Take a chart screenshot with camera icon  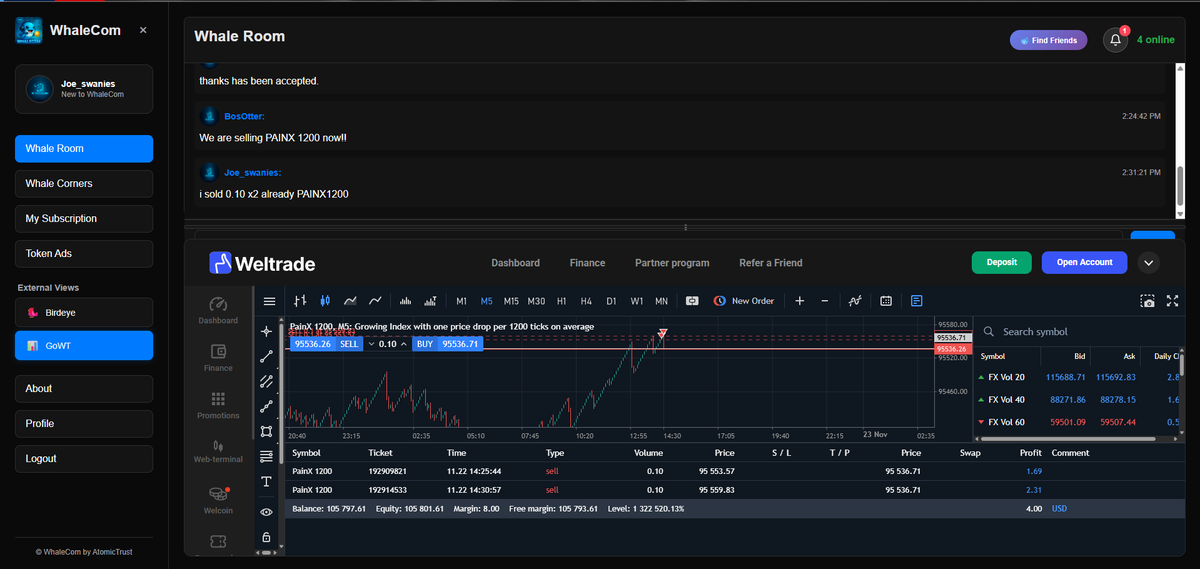point(1148,301)
